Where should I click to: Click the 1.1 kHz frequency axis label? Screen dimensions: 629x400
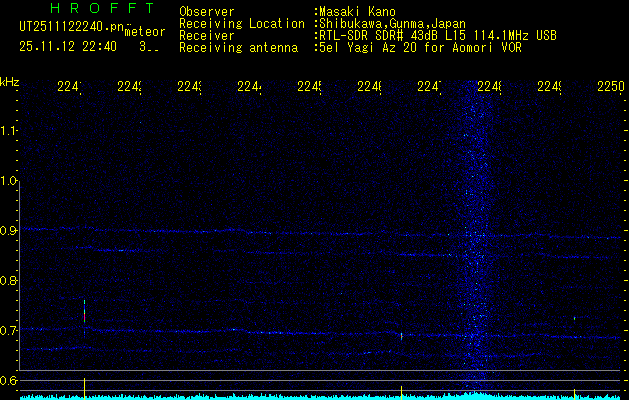[10, 131]
